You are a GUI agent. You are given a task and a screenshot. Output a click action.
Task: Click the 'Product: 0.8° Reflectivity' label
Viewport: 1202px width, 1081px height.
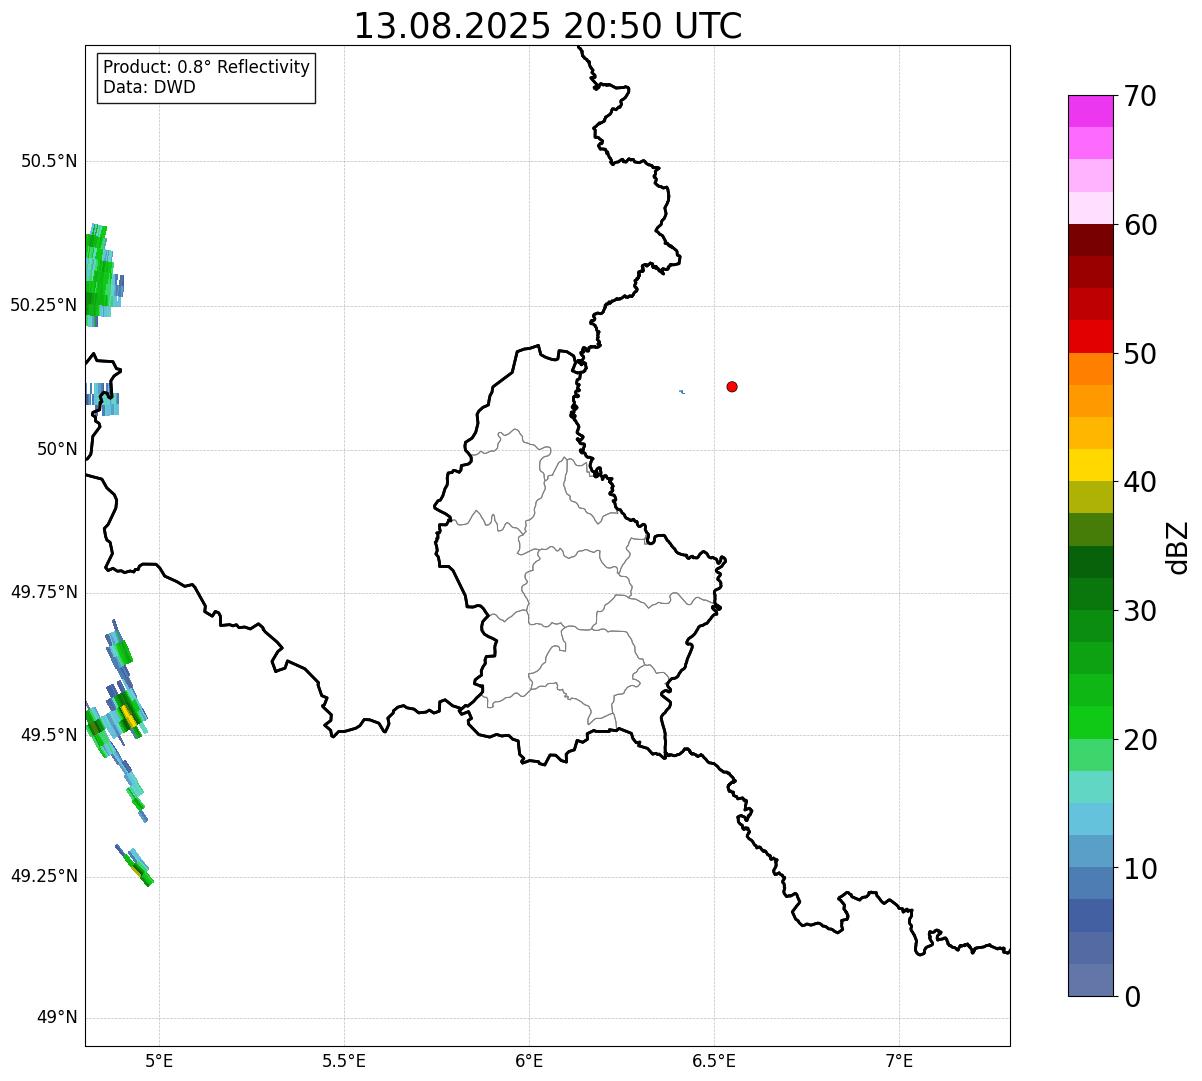pos(207,67)
